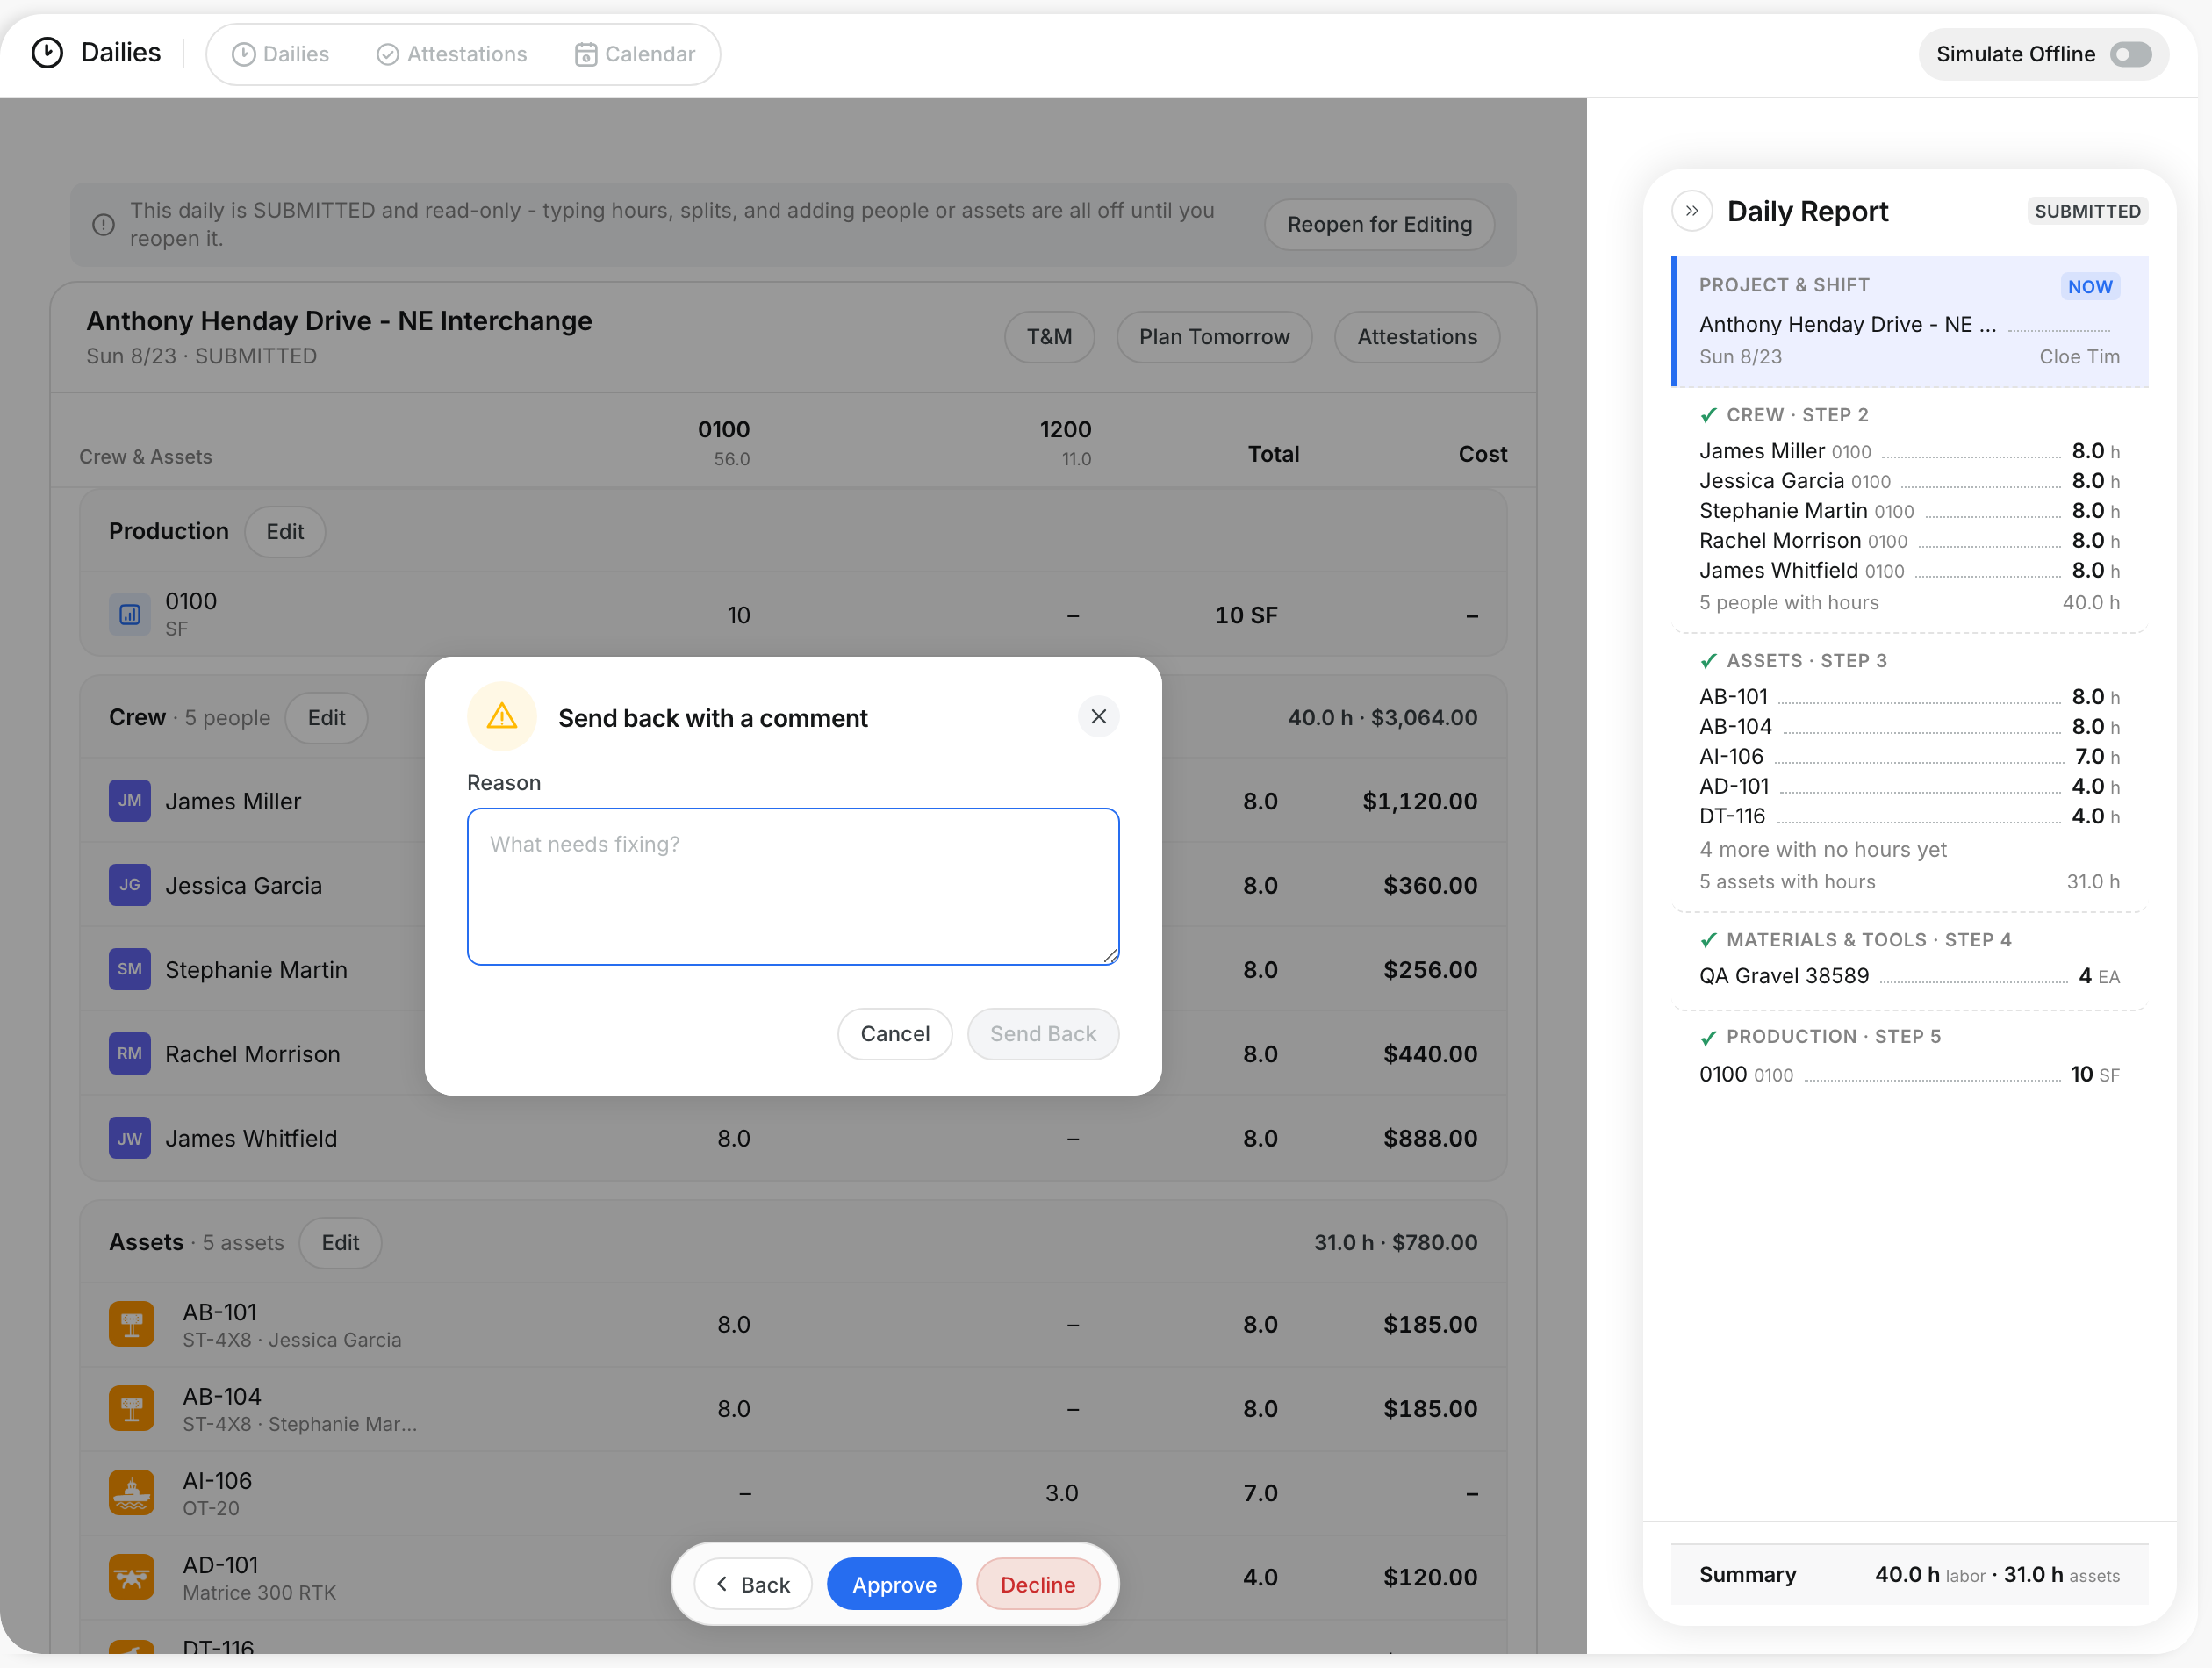Approve the daily report
Viewport: 2212px width, 1668px height.
894,1585
